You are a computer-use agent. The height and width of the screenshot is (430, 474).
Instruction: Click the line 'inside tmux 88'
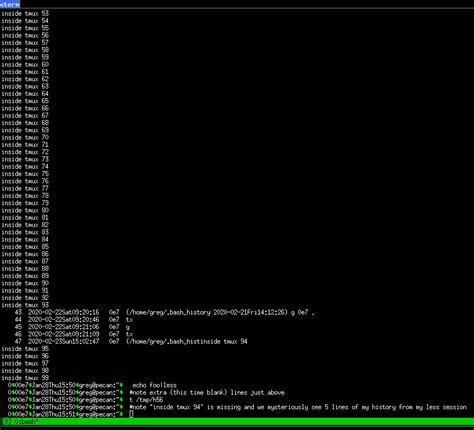coord(25,269)
